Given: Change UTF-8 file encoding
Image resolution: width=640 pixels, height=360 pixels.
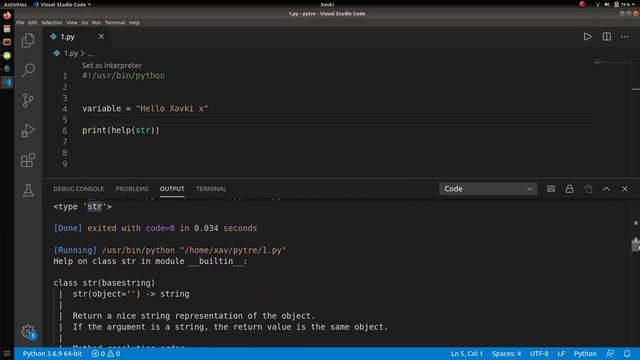Looking at the screenshot, I should 539,353.
